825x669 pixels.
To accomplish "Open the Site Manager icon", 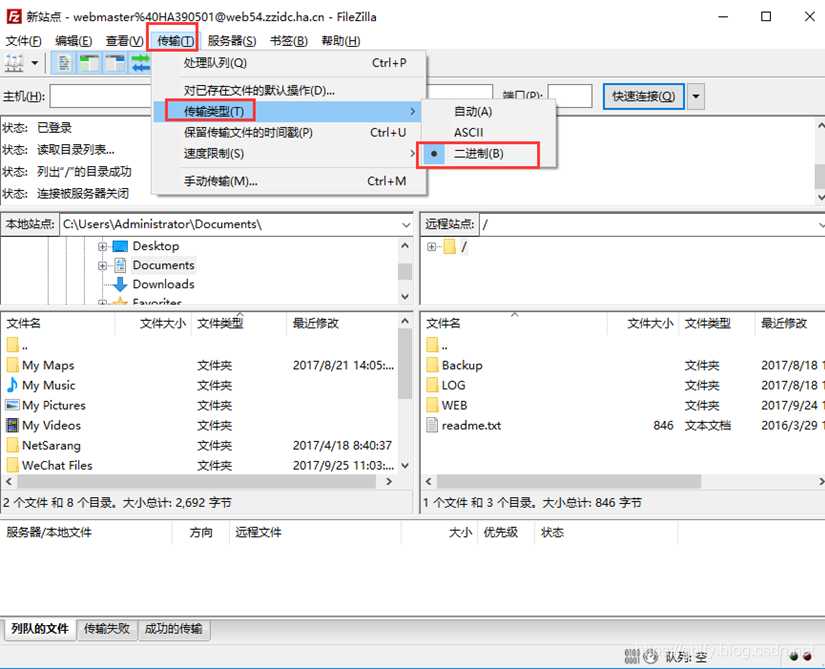I will pos(13,62).
